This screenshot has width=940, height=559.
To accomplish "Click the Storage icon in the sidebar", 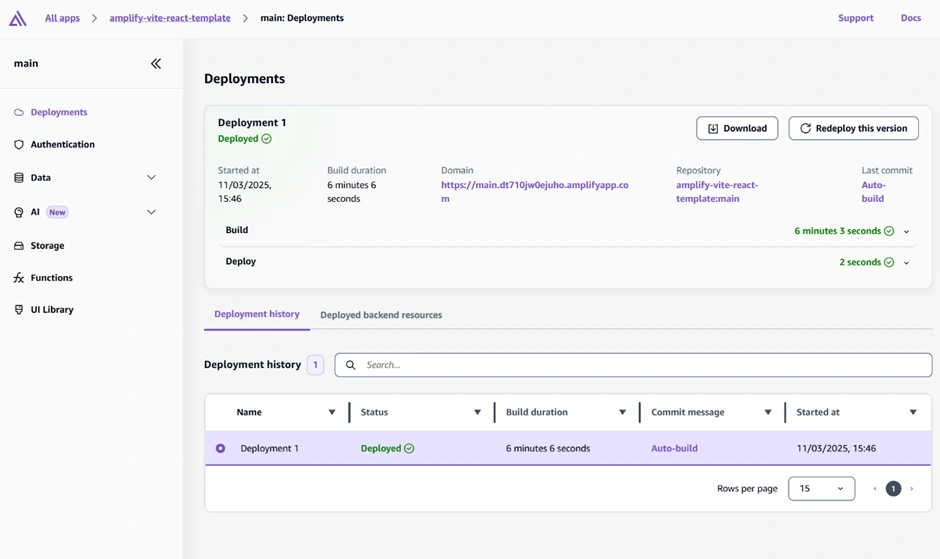I will 18,245.
